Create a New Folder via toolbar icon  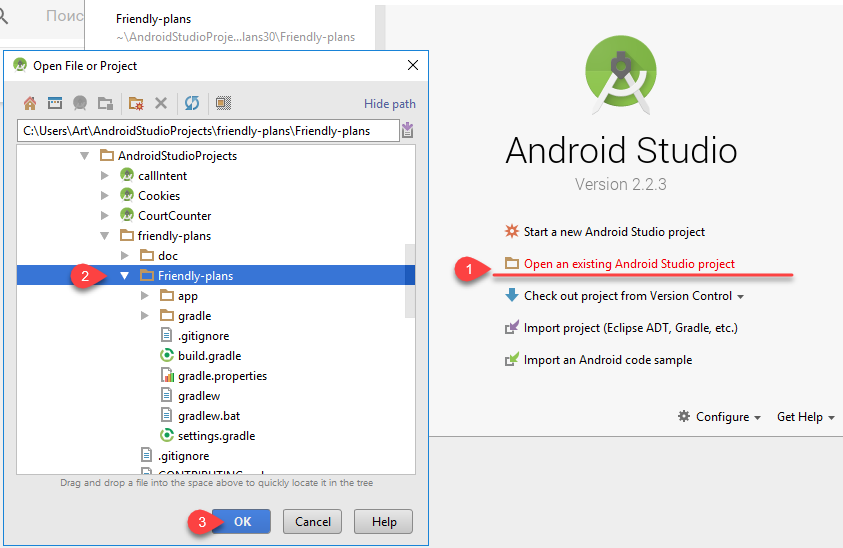click(136, 103)
